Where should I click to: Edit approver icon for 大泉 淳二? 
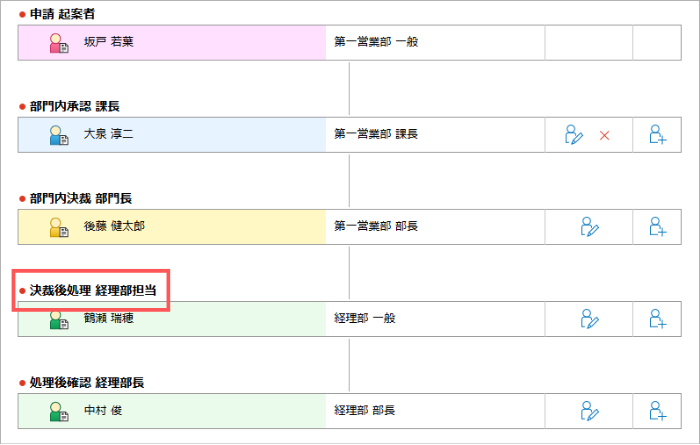click(x=574, y=134)
